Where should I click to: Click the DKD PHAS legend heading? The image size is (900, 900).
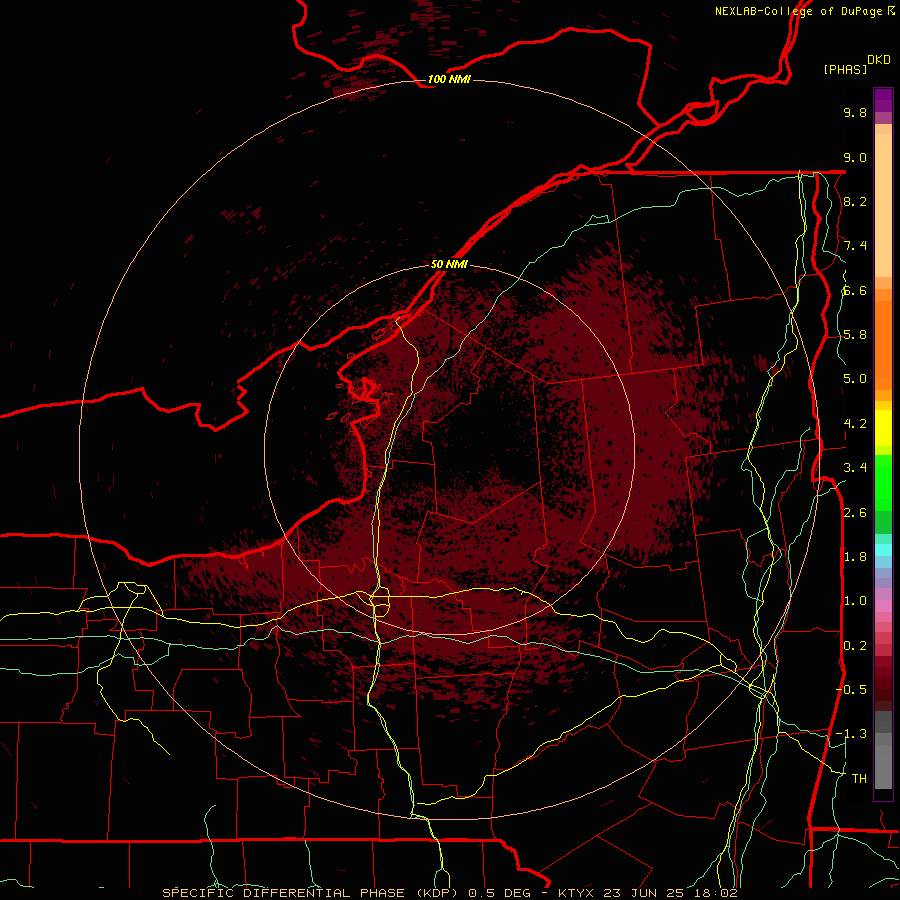pos(856,64)
